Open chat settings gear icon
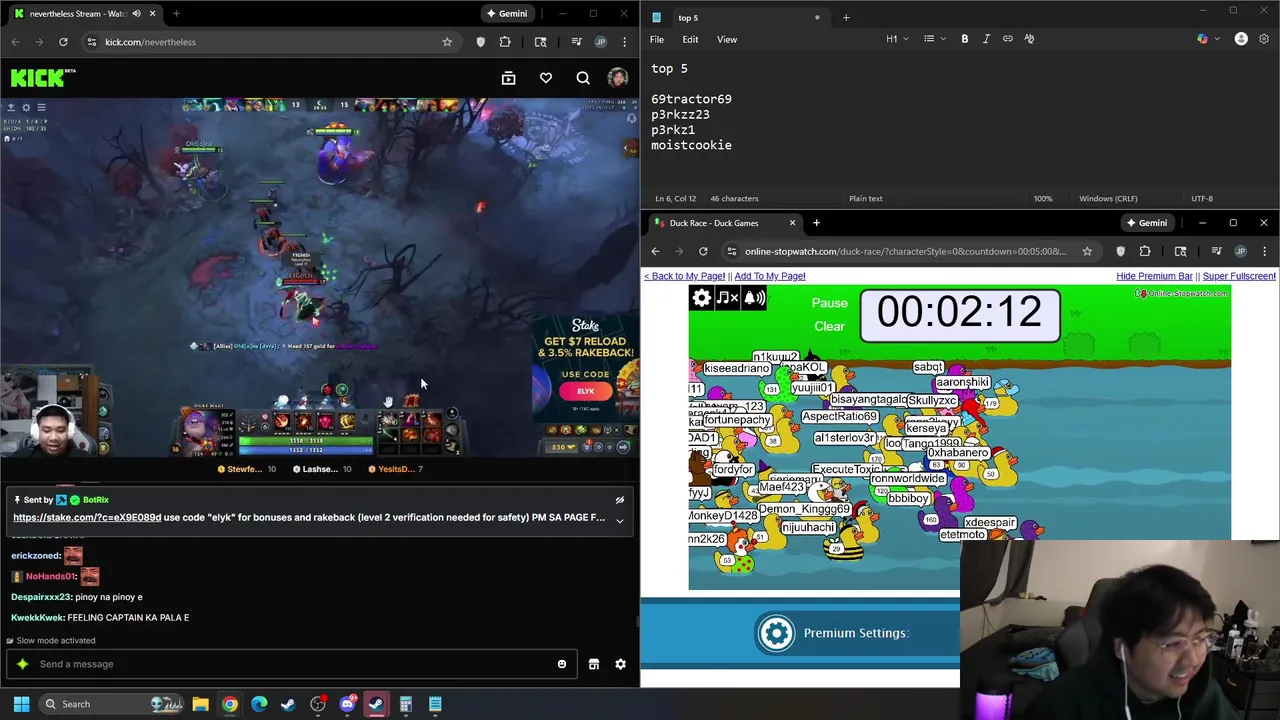 [620, 664]
